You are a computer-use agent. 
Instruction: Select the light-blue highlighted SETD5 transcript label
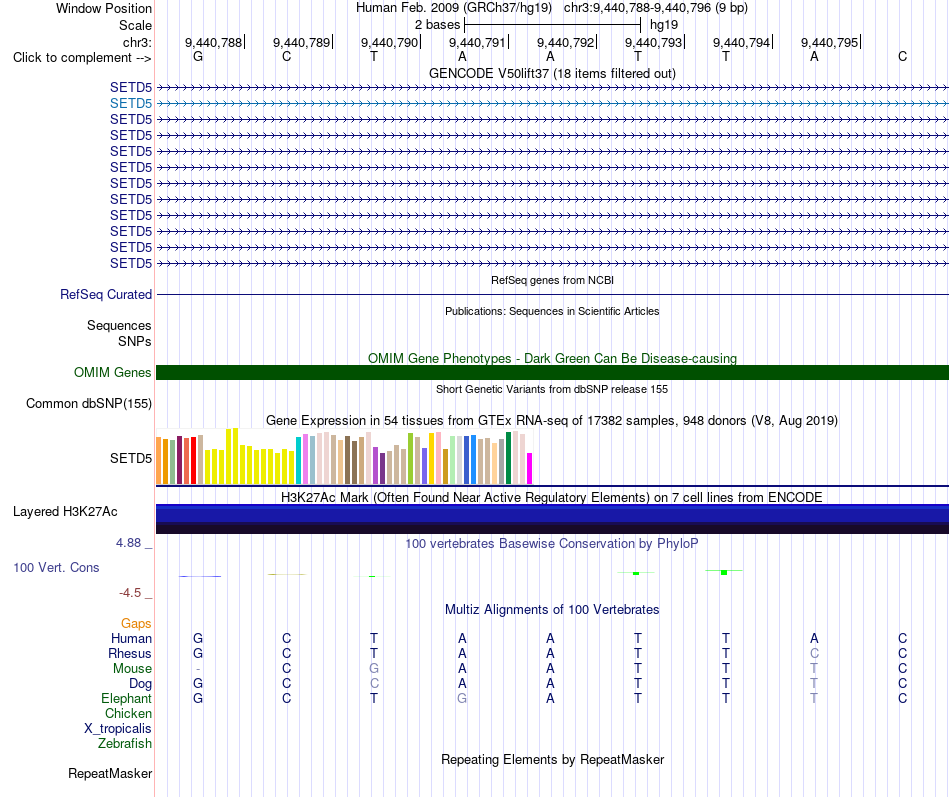click(x=131, y=103)
